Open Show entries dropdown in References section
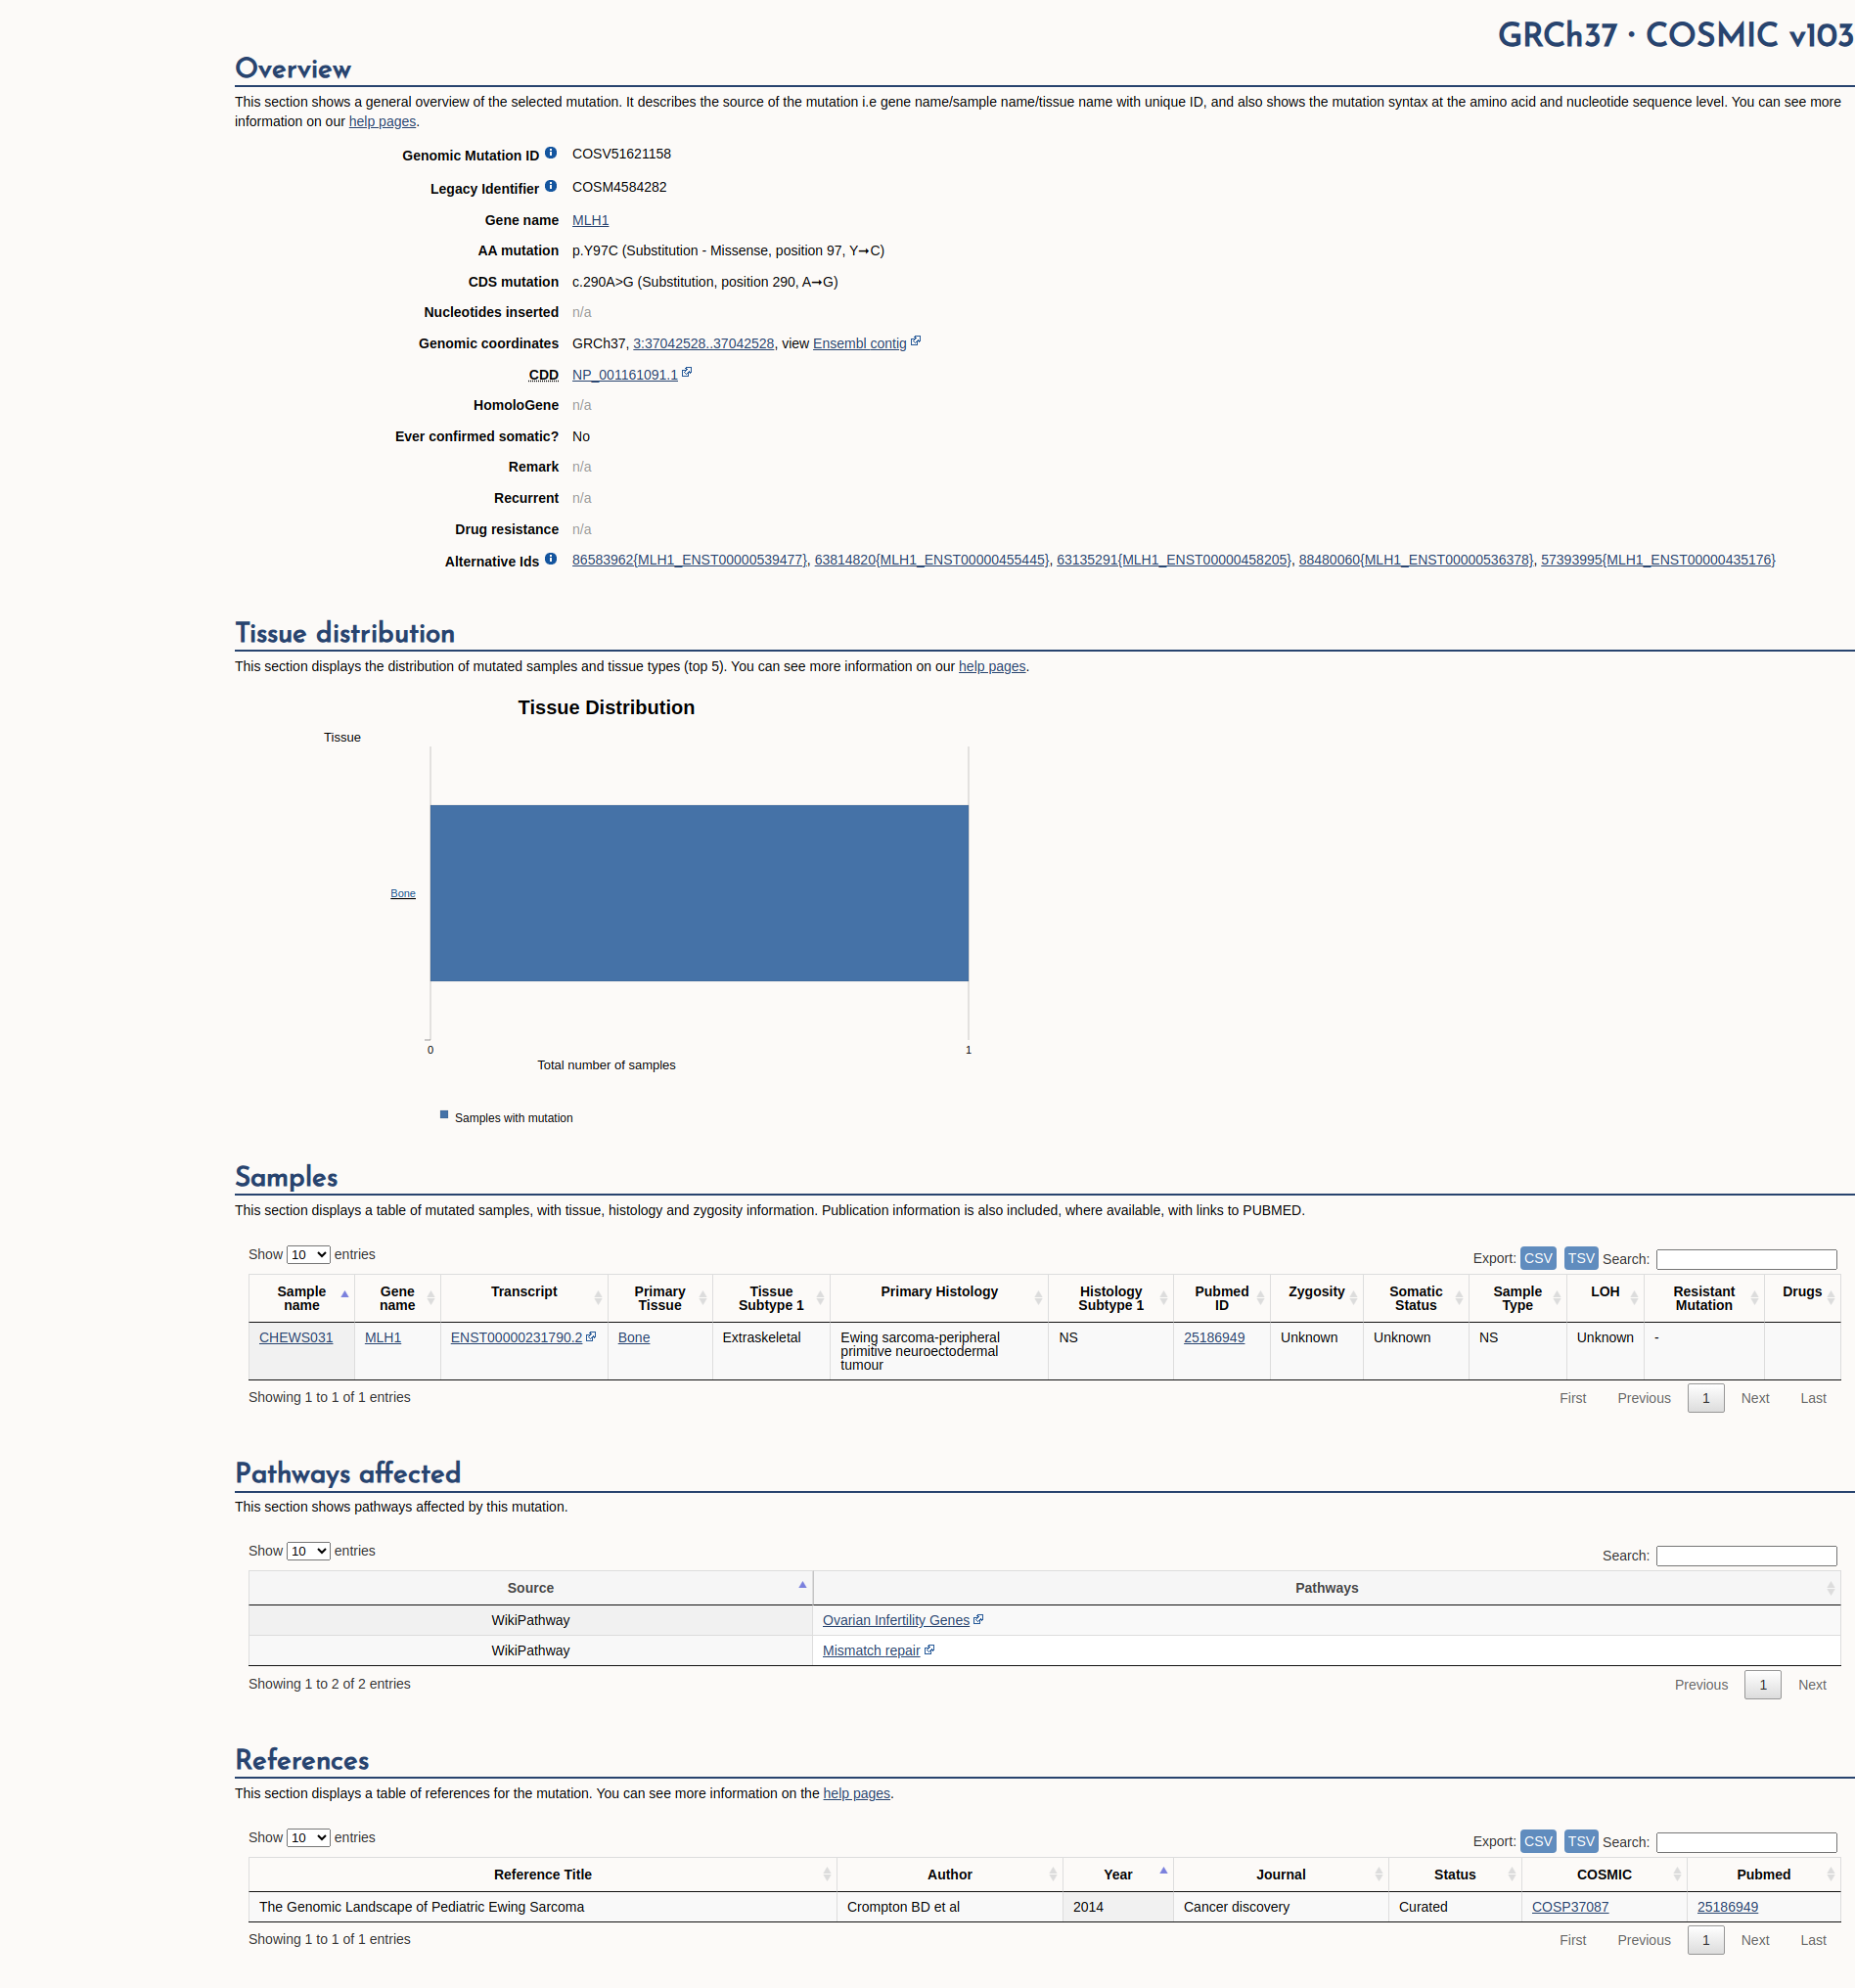The height and width of the screenshot is (1988, 1855). pyautogui.click(x=308, y=1838)
